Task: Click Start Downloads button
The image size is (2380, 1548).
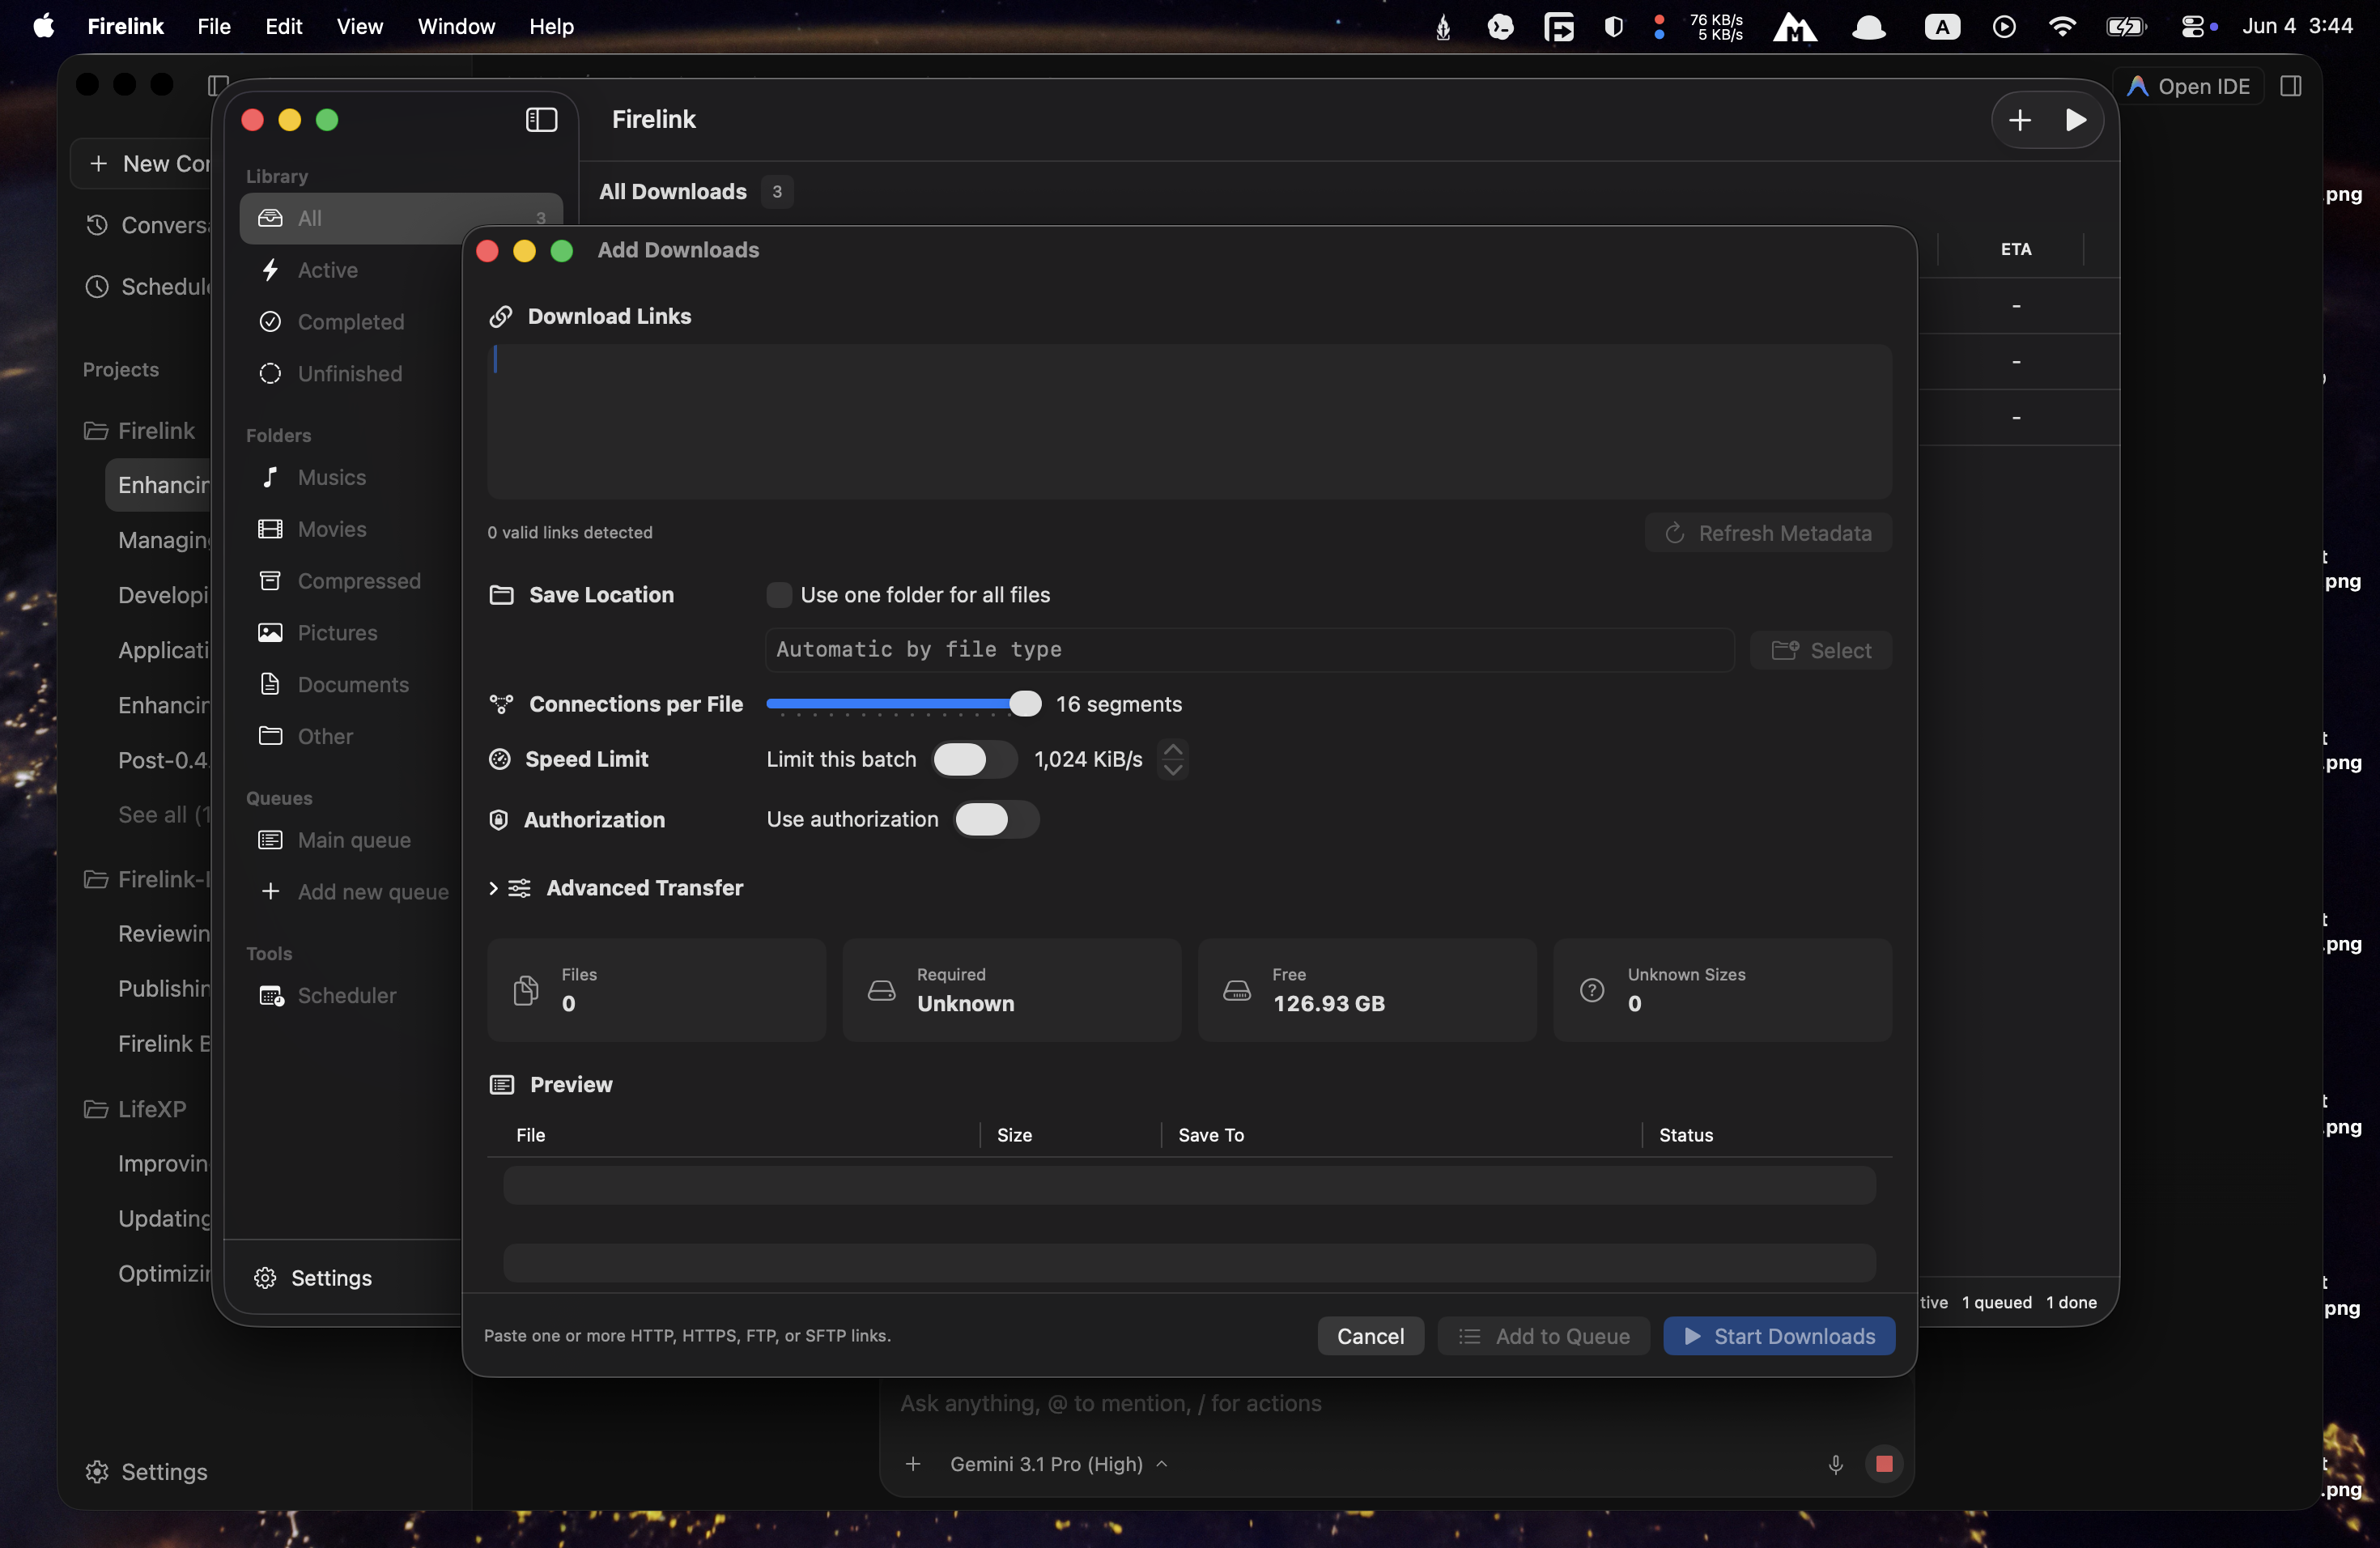Action: pos(1778,1336)
